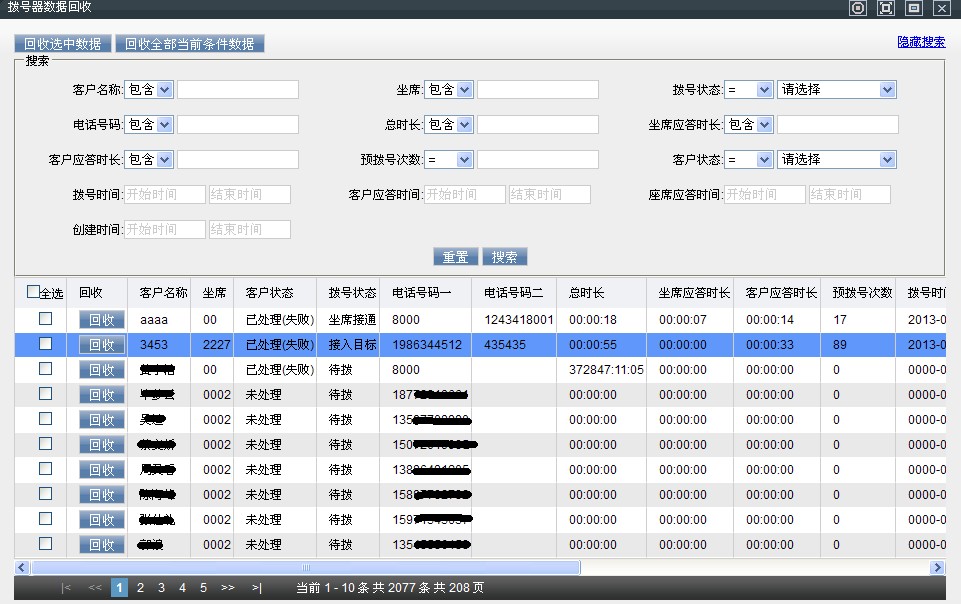Viewport: 961px width, 604px height.
Task: Go to the last page using >| icon
Action: tap(257, 588)
